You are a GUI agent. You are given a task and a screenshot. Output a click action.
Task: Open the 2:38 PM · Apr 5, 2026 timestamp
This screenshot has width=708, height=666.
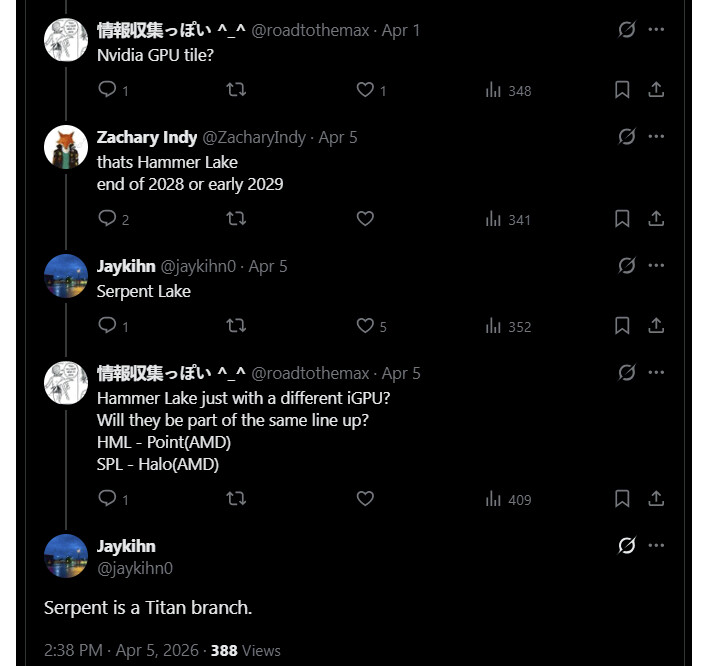click(122, 650)
